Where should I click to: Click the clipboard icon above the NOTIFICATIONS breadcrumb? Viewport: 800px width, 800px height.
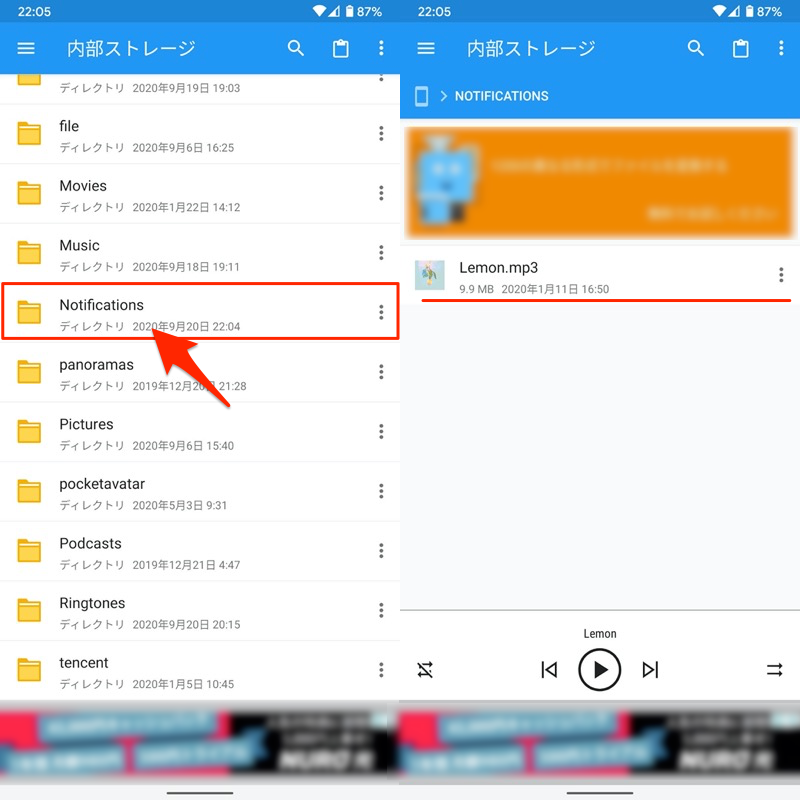click(741, 48)
